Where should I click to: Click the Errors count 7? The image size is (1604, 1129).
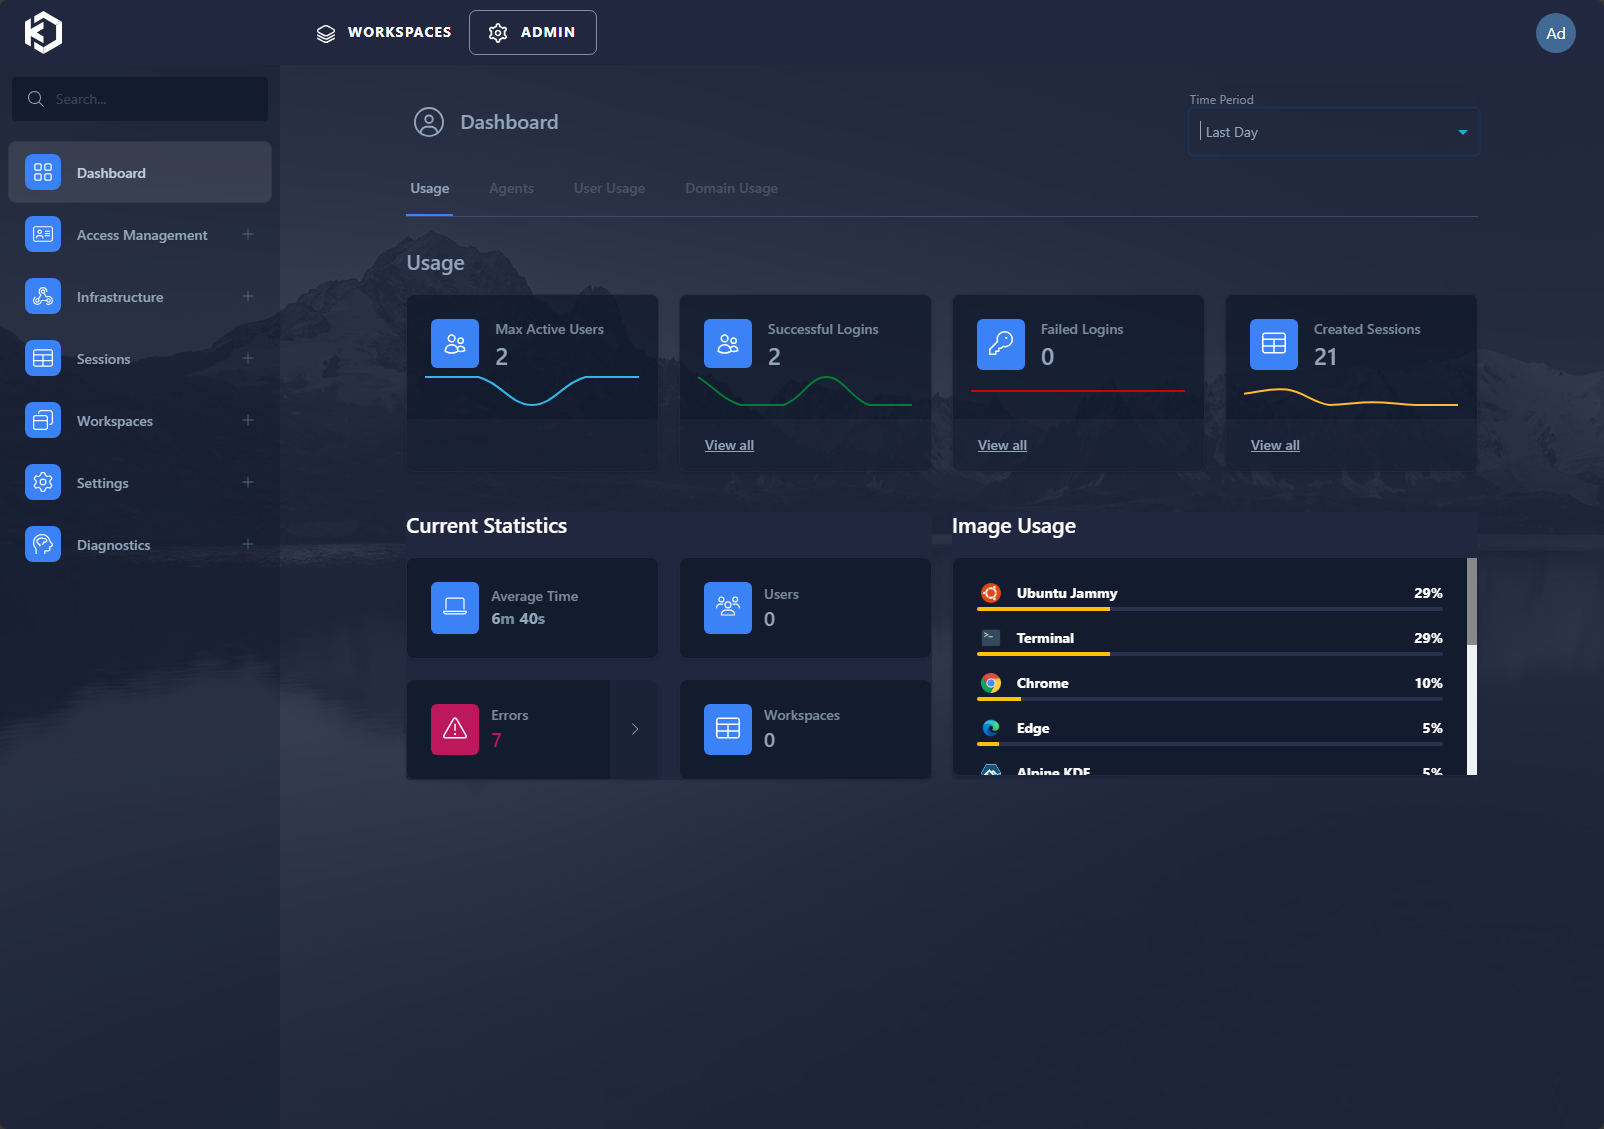497,740
